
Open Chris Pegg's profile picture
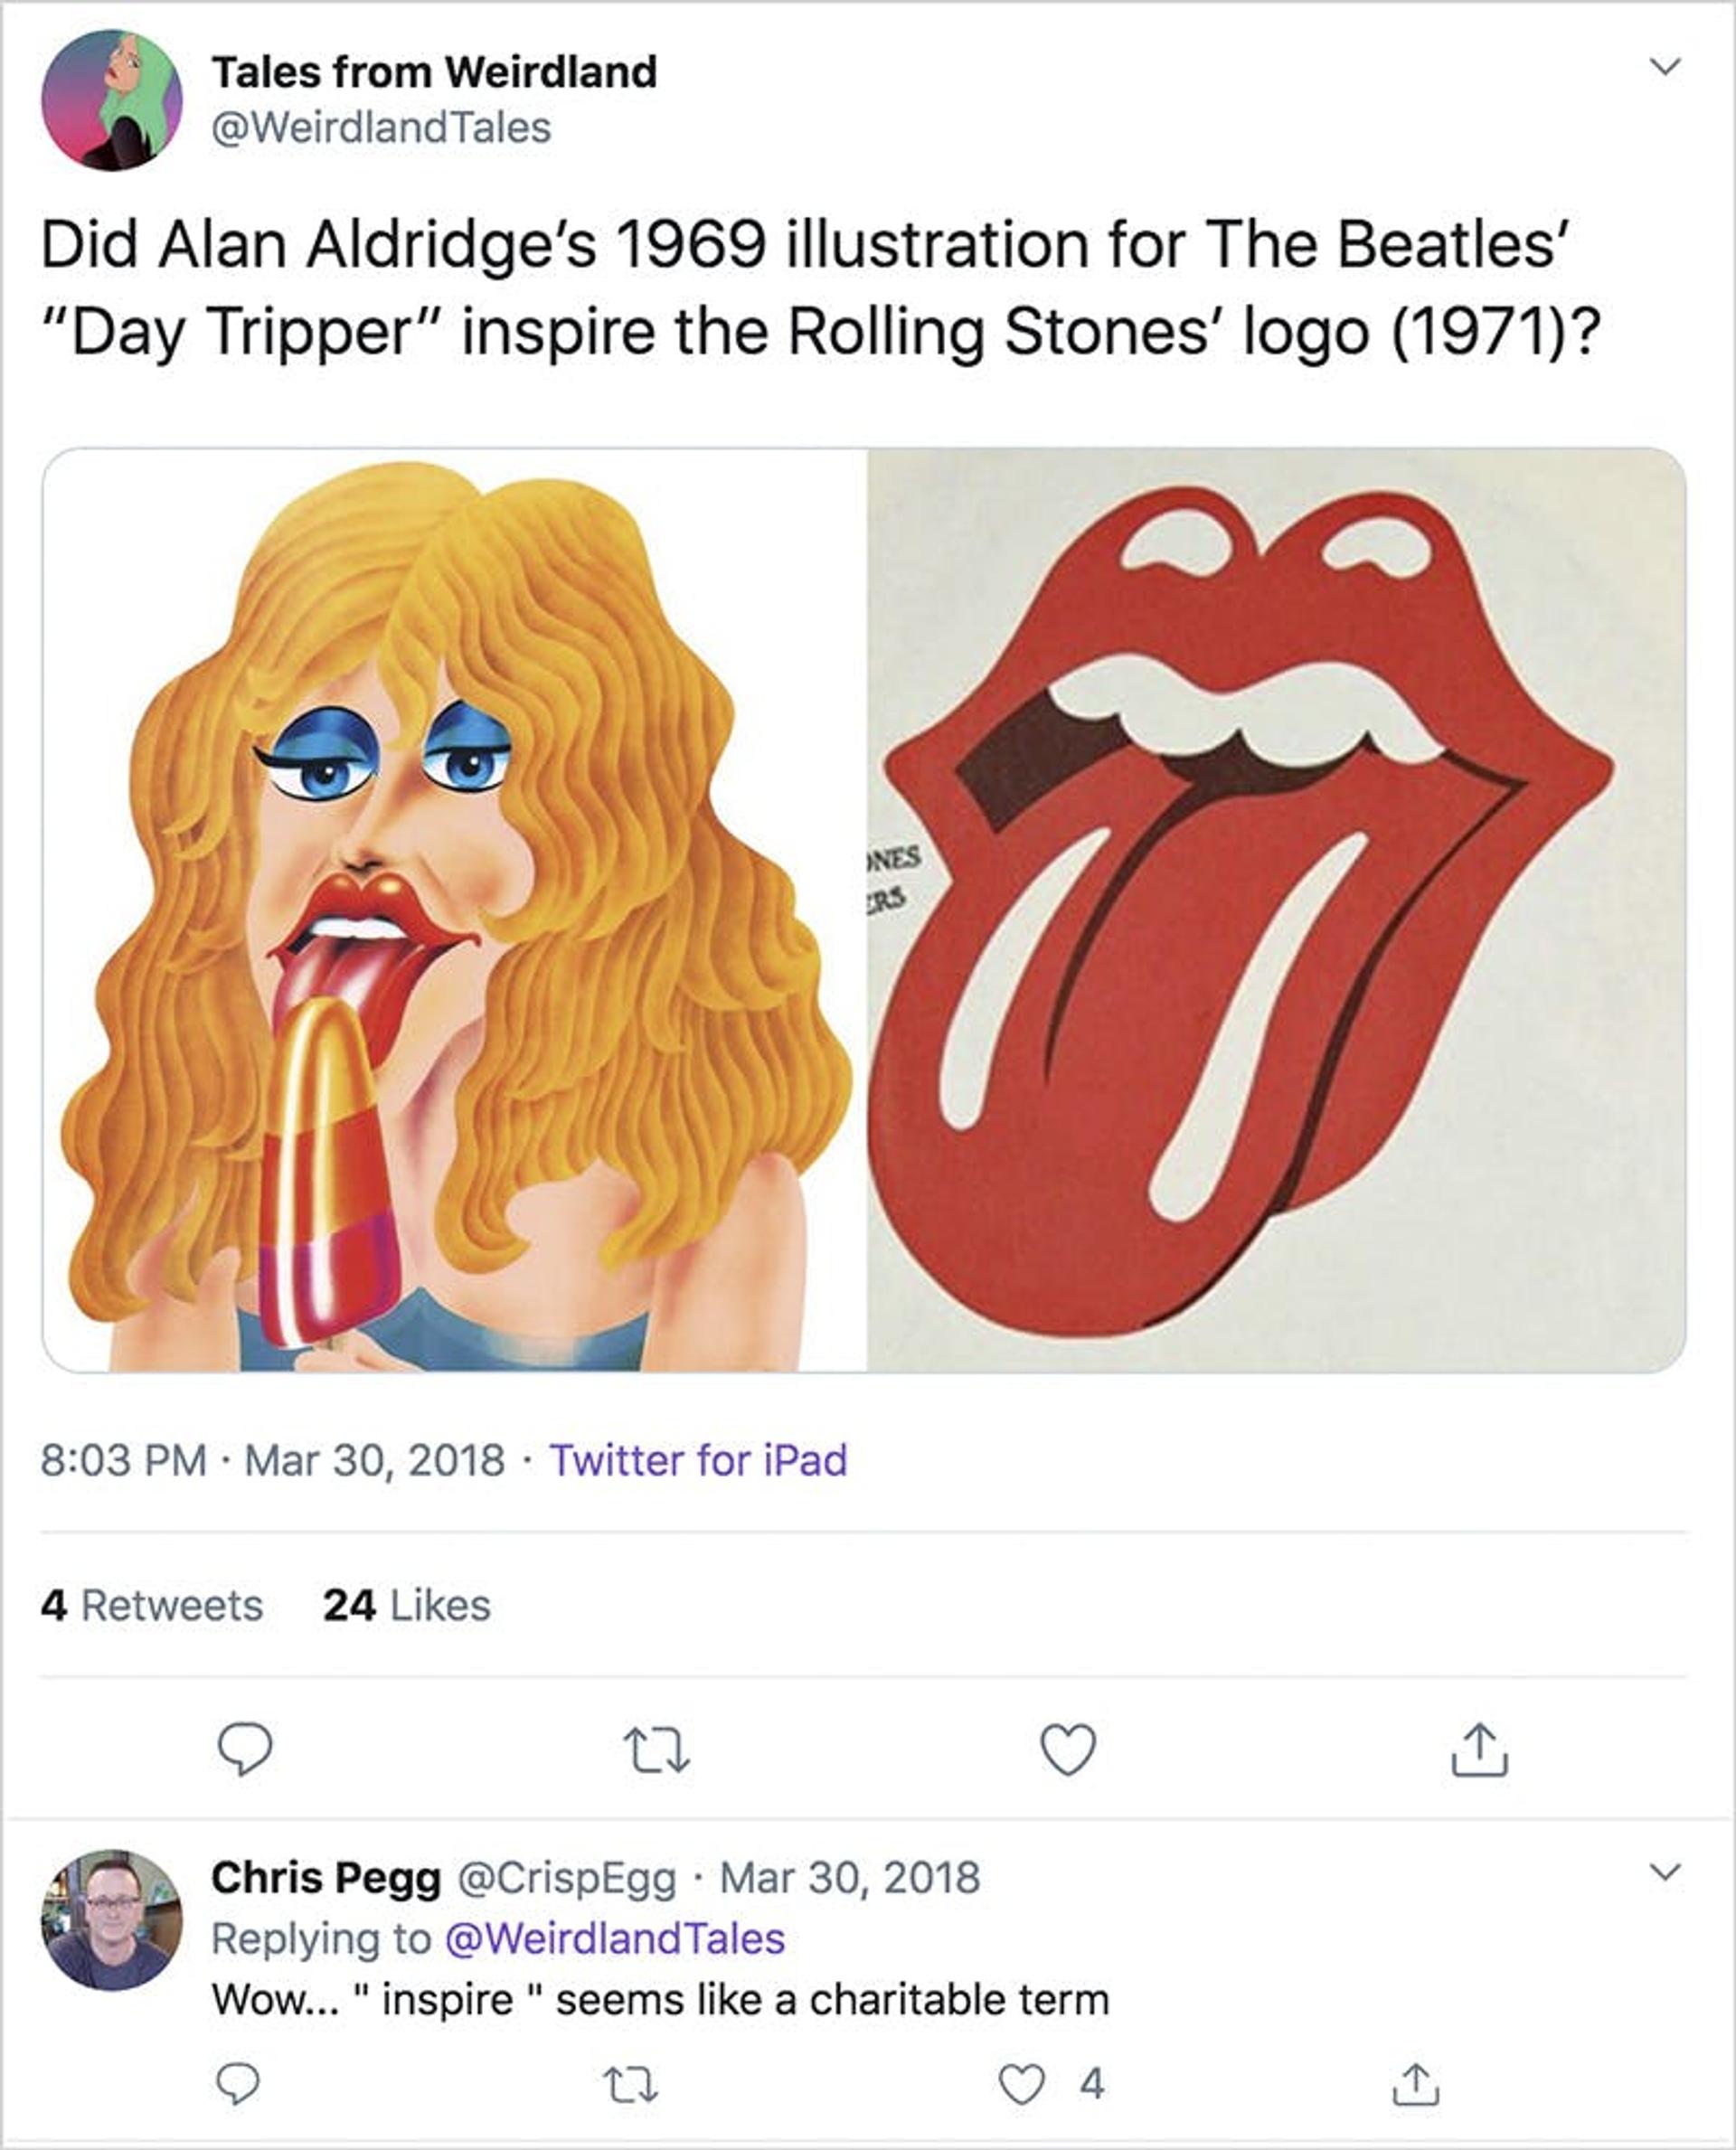pos(112,1919)
